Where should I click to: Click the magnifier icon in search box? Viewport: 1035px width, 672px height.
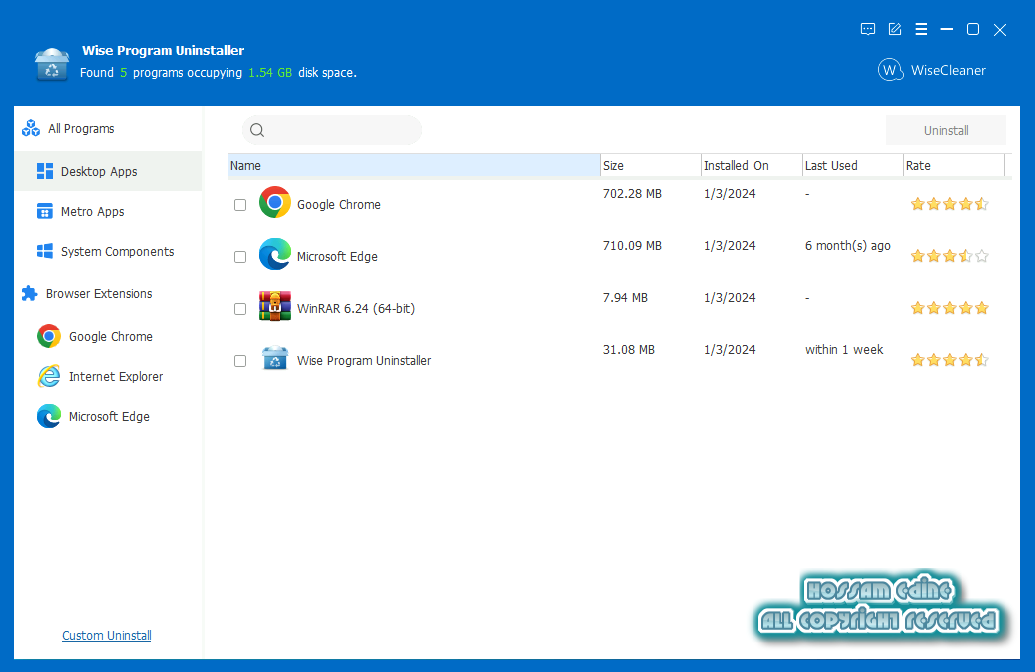[257, 130]
